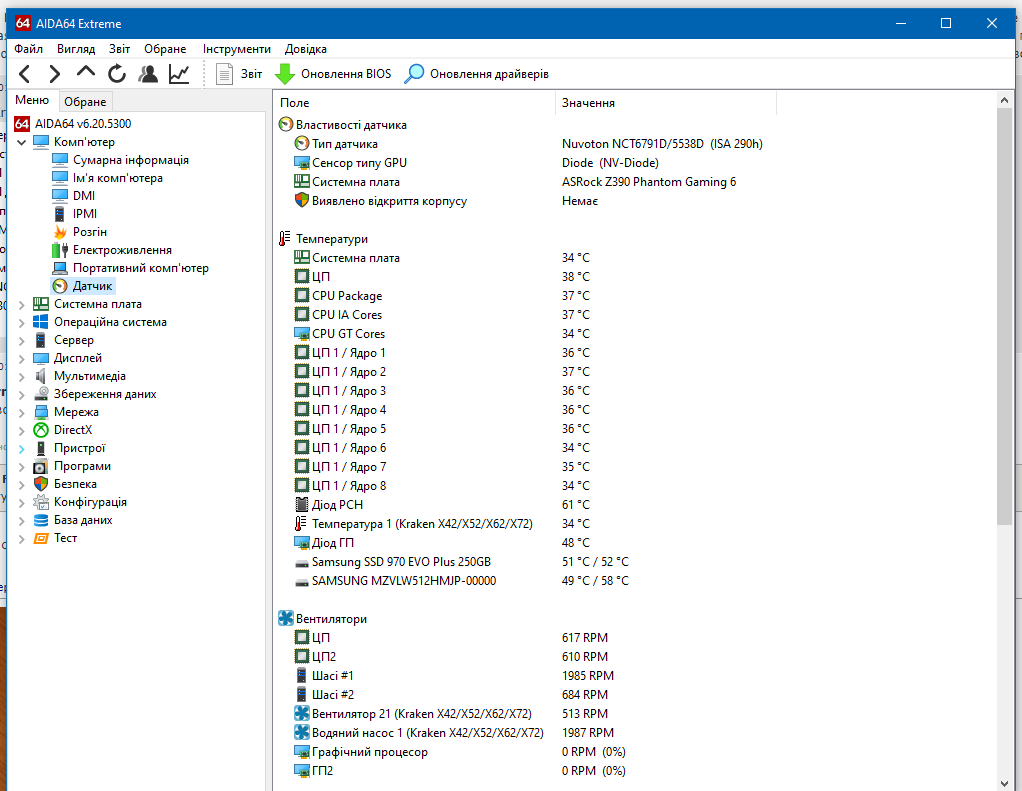The height and width of the screenshot is (791, 1022).
Task: Click the Значення column header
Action: [x=666, y=103]
